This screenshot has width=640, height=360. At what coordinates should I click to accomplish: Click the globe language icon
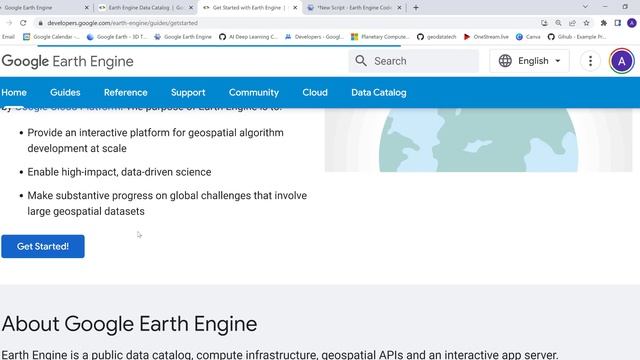point(505,61)
